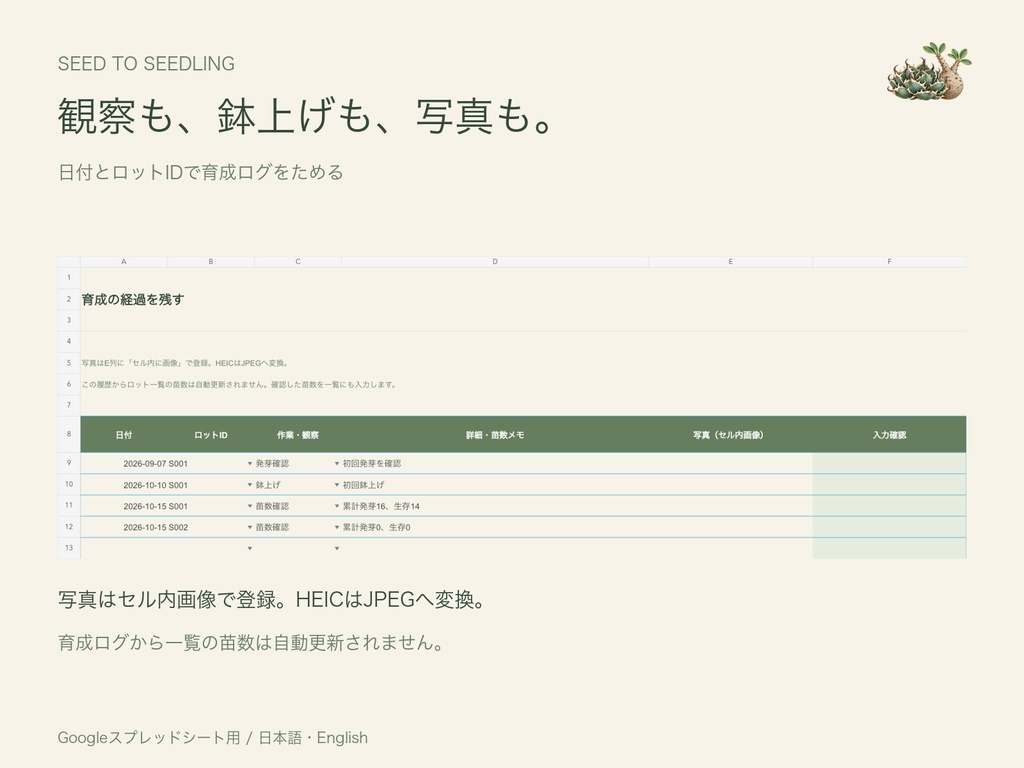Open dropdown arrow beside 発芽確認 in row 9
This screenshot has width=1024, height=768.
(249, 464)
